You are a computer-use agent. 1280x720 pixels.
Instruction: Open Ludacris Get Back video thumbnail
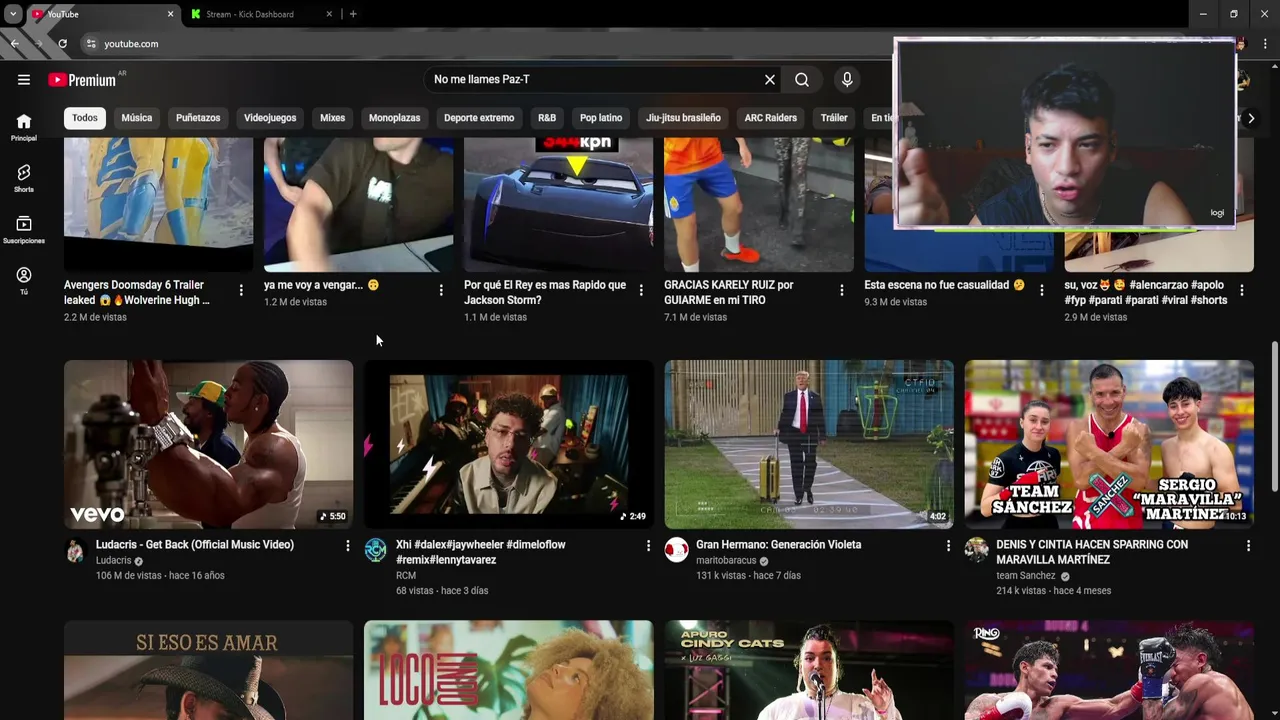point(208,444)
